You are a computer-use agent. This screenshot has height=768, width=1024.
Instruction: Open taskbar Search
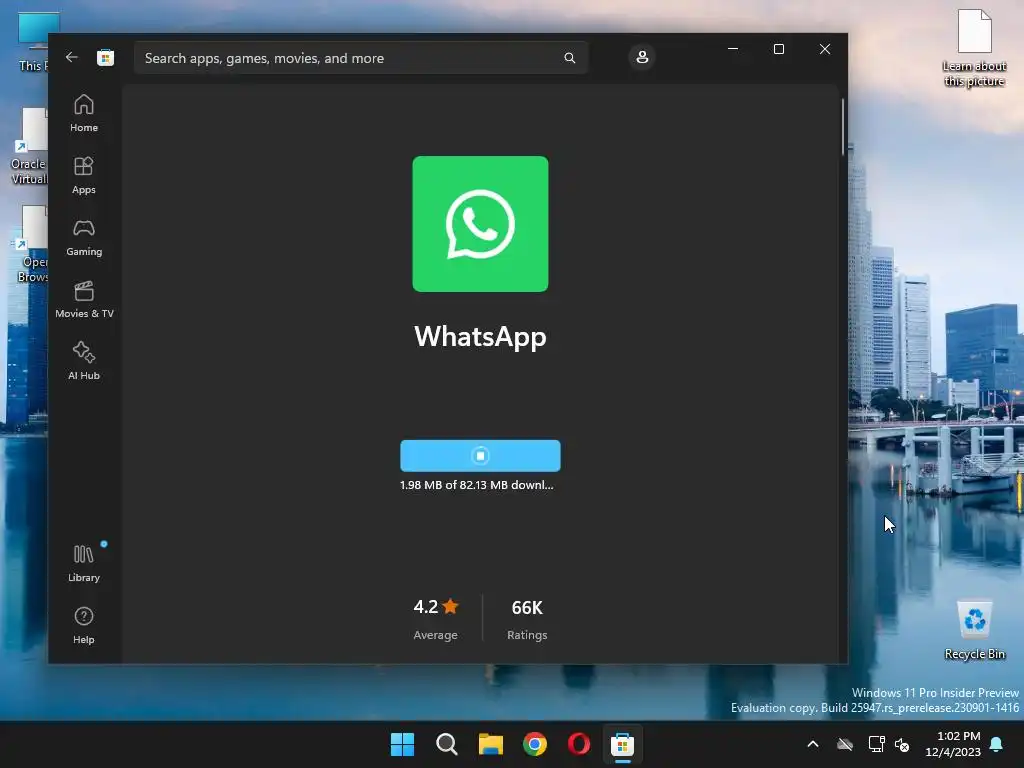pyautogui.click(x=447, y=744)
